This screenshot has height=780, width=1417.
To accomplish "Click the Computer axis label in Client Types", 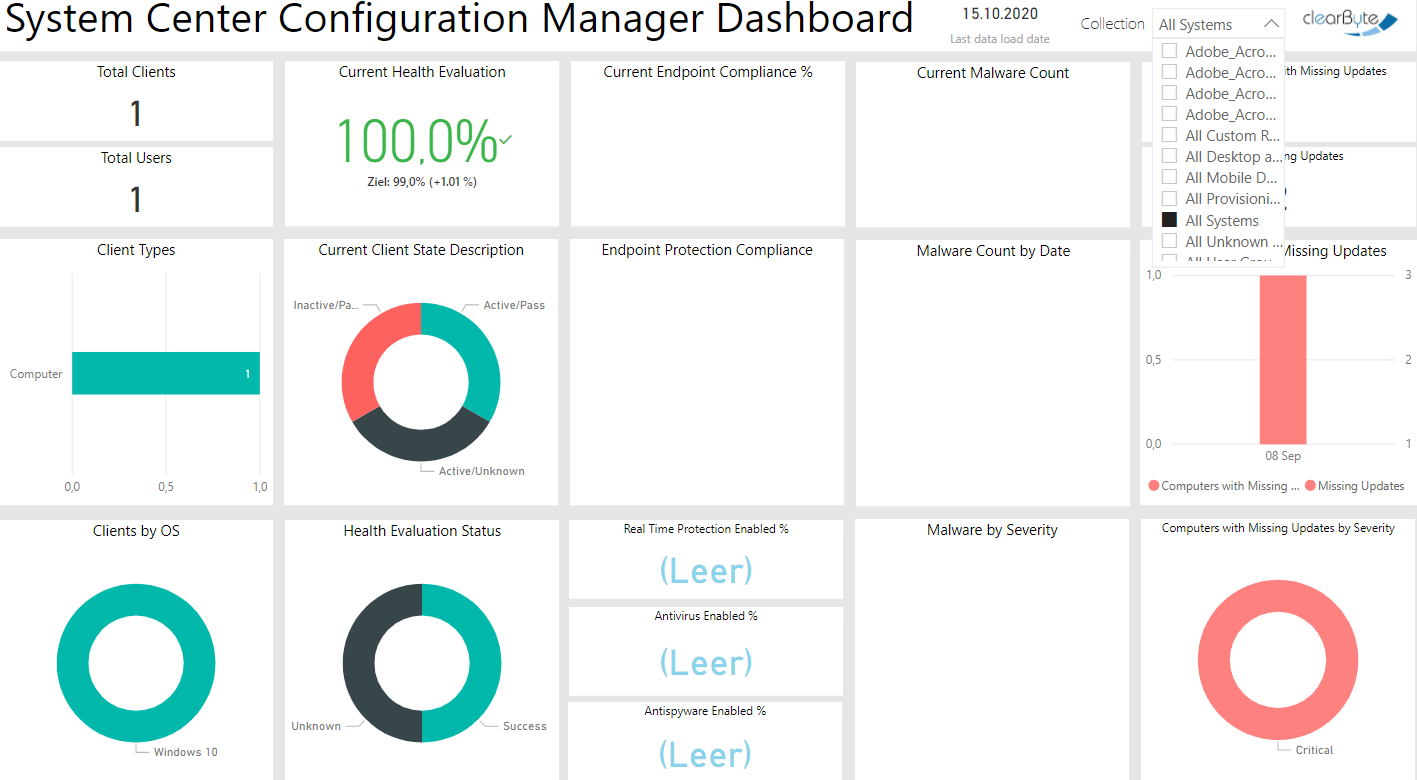I will point(36,374).
